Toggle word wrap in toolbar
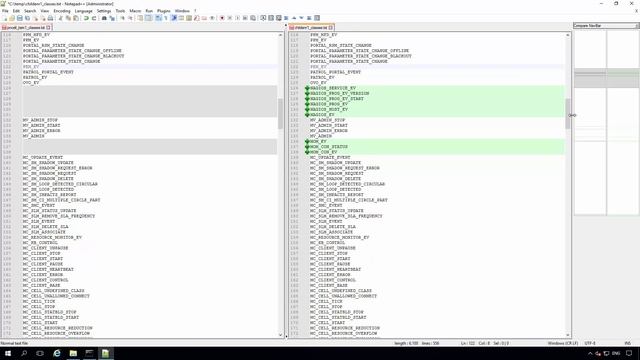The width and height of the screenshot is (640, 360). point(158,18)
